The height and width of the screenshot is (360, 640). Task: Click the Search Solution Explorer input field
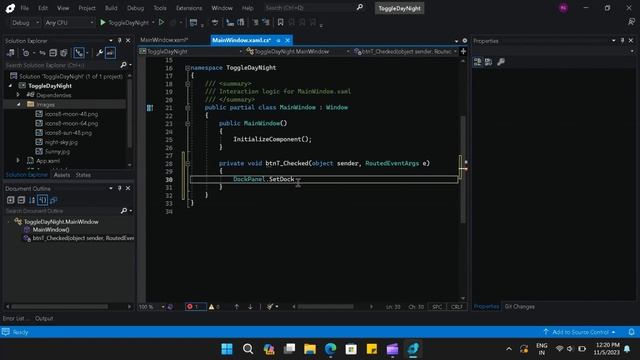(61, 65)
